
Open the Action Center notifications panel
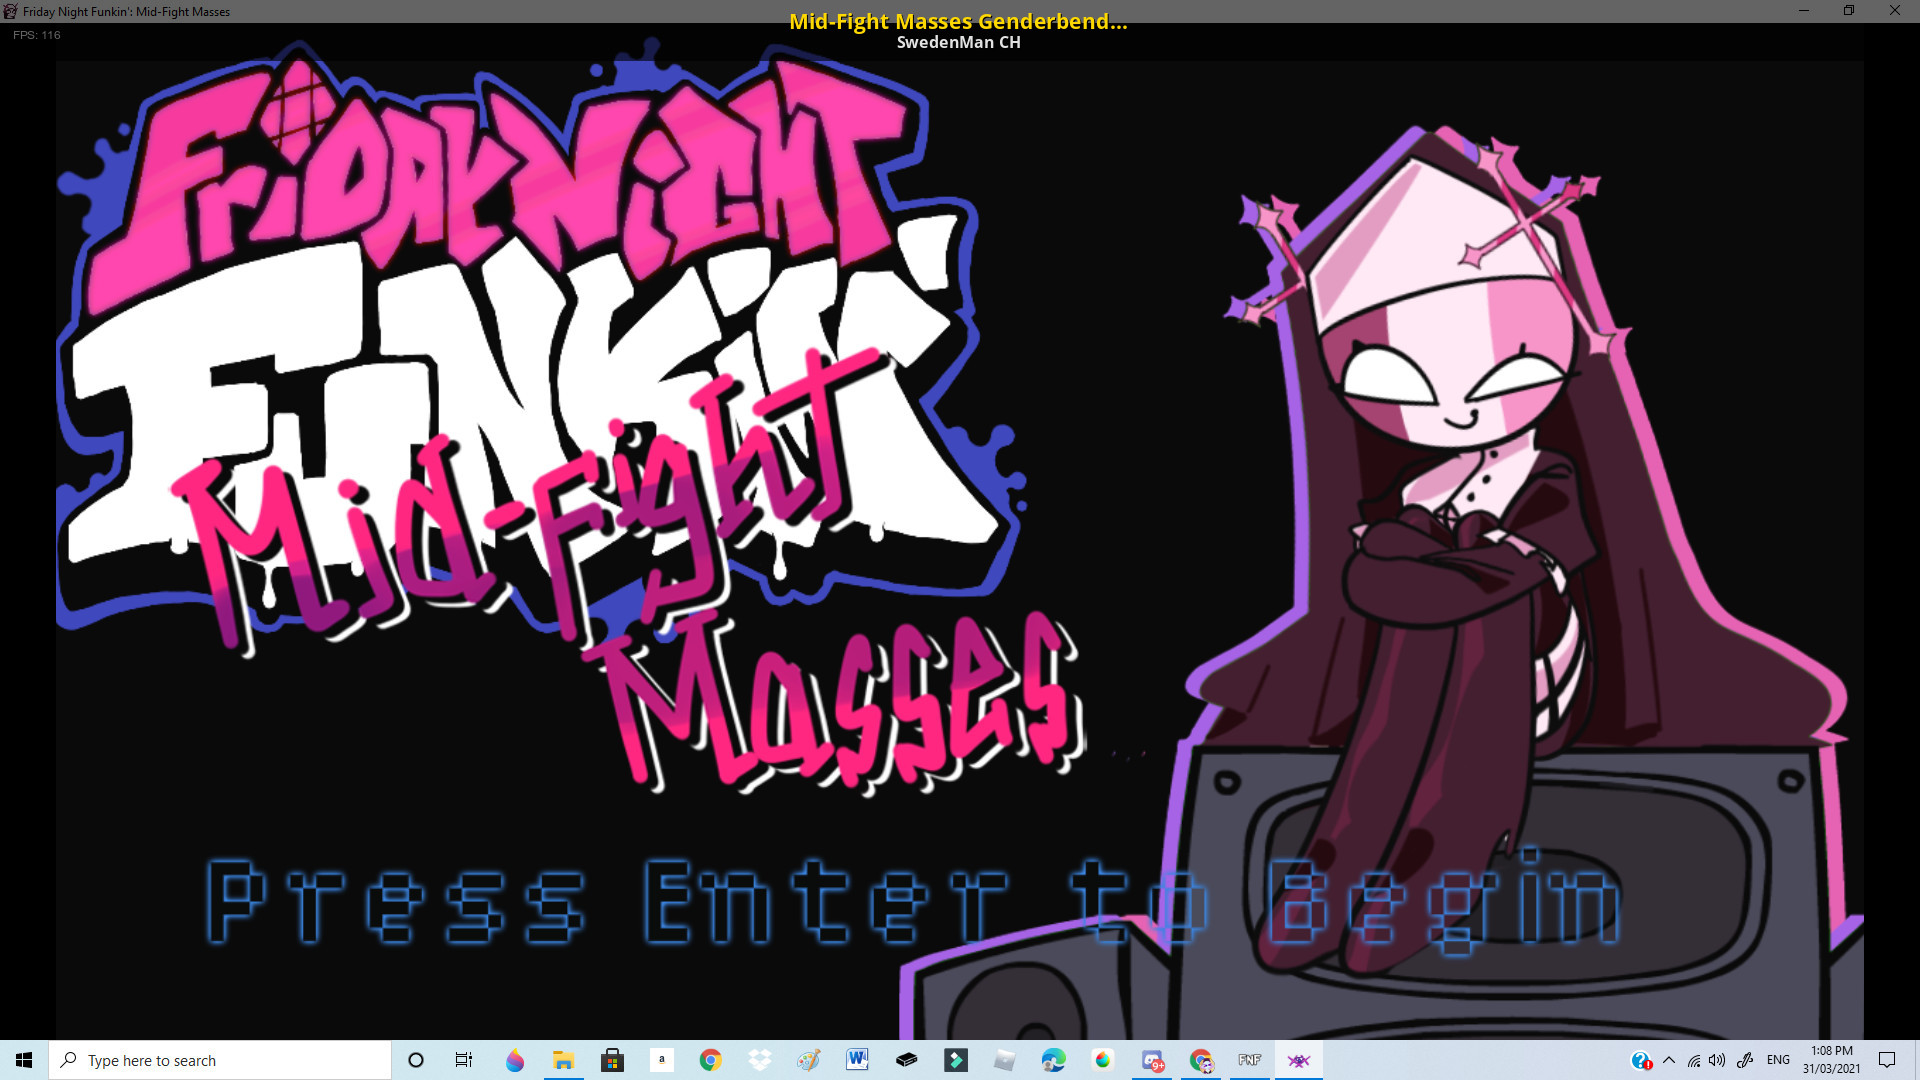(x=1887, y=1060)
